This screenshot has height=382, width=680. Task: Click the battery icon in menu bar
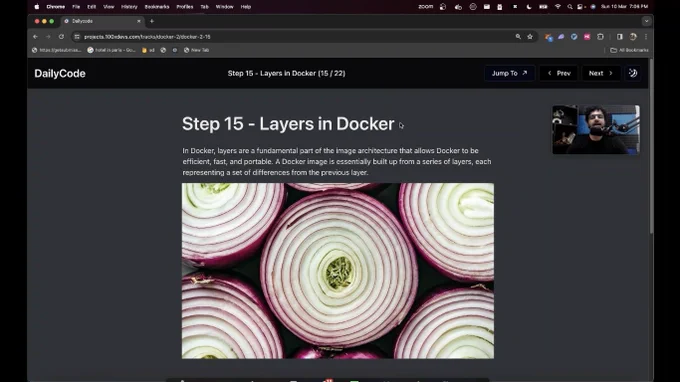[x=543, y=7]
